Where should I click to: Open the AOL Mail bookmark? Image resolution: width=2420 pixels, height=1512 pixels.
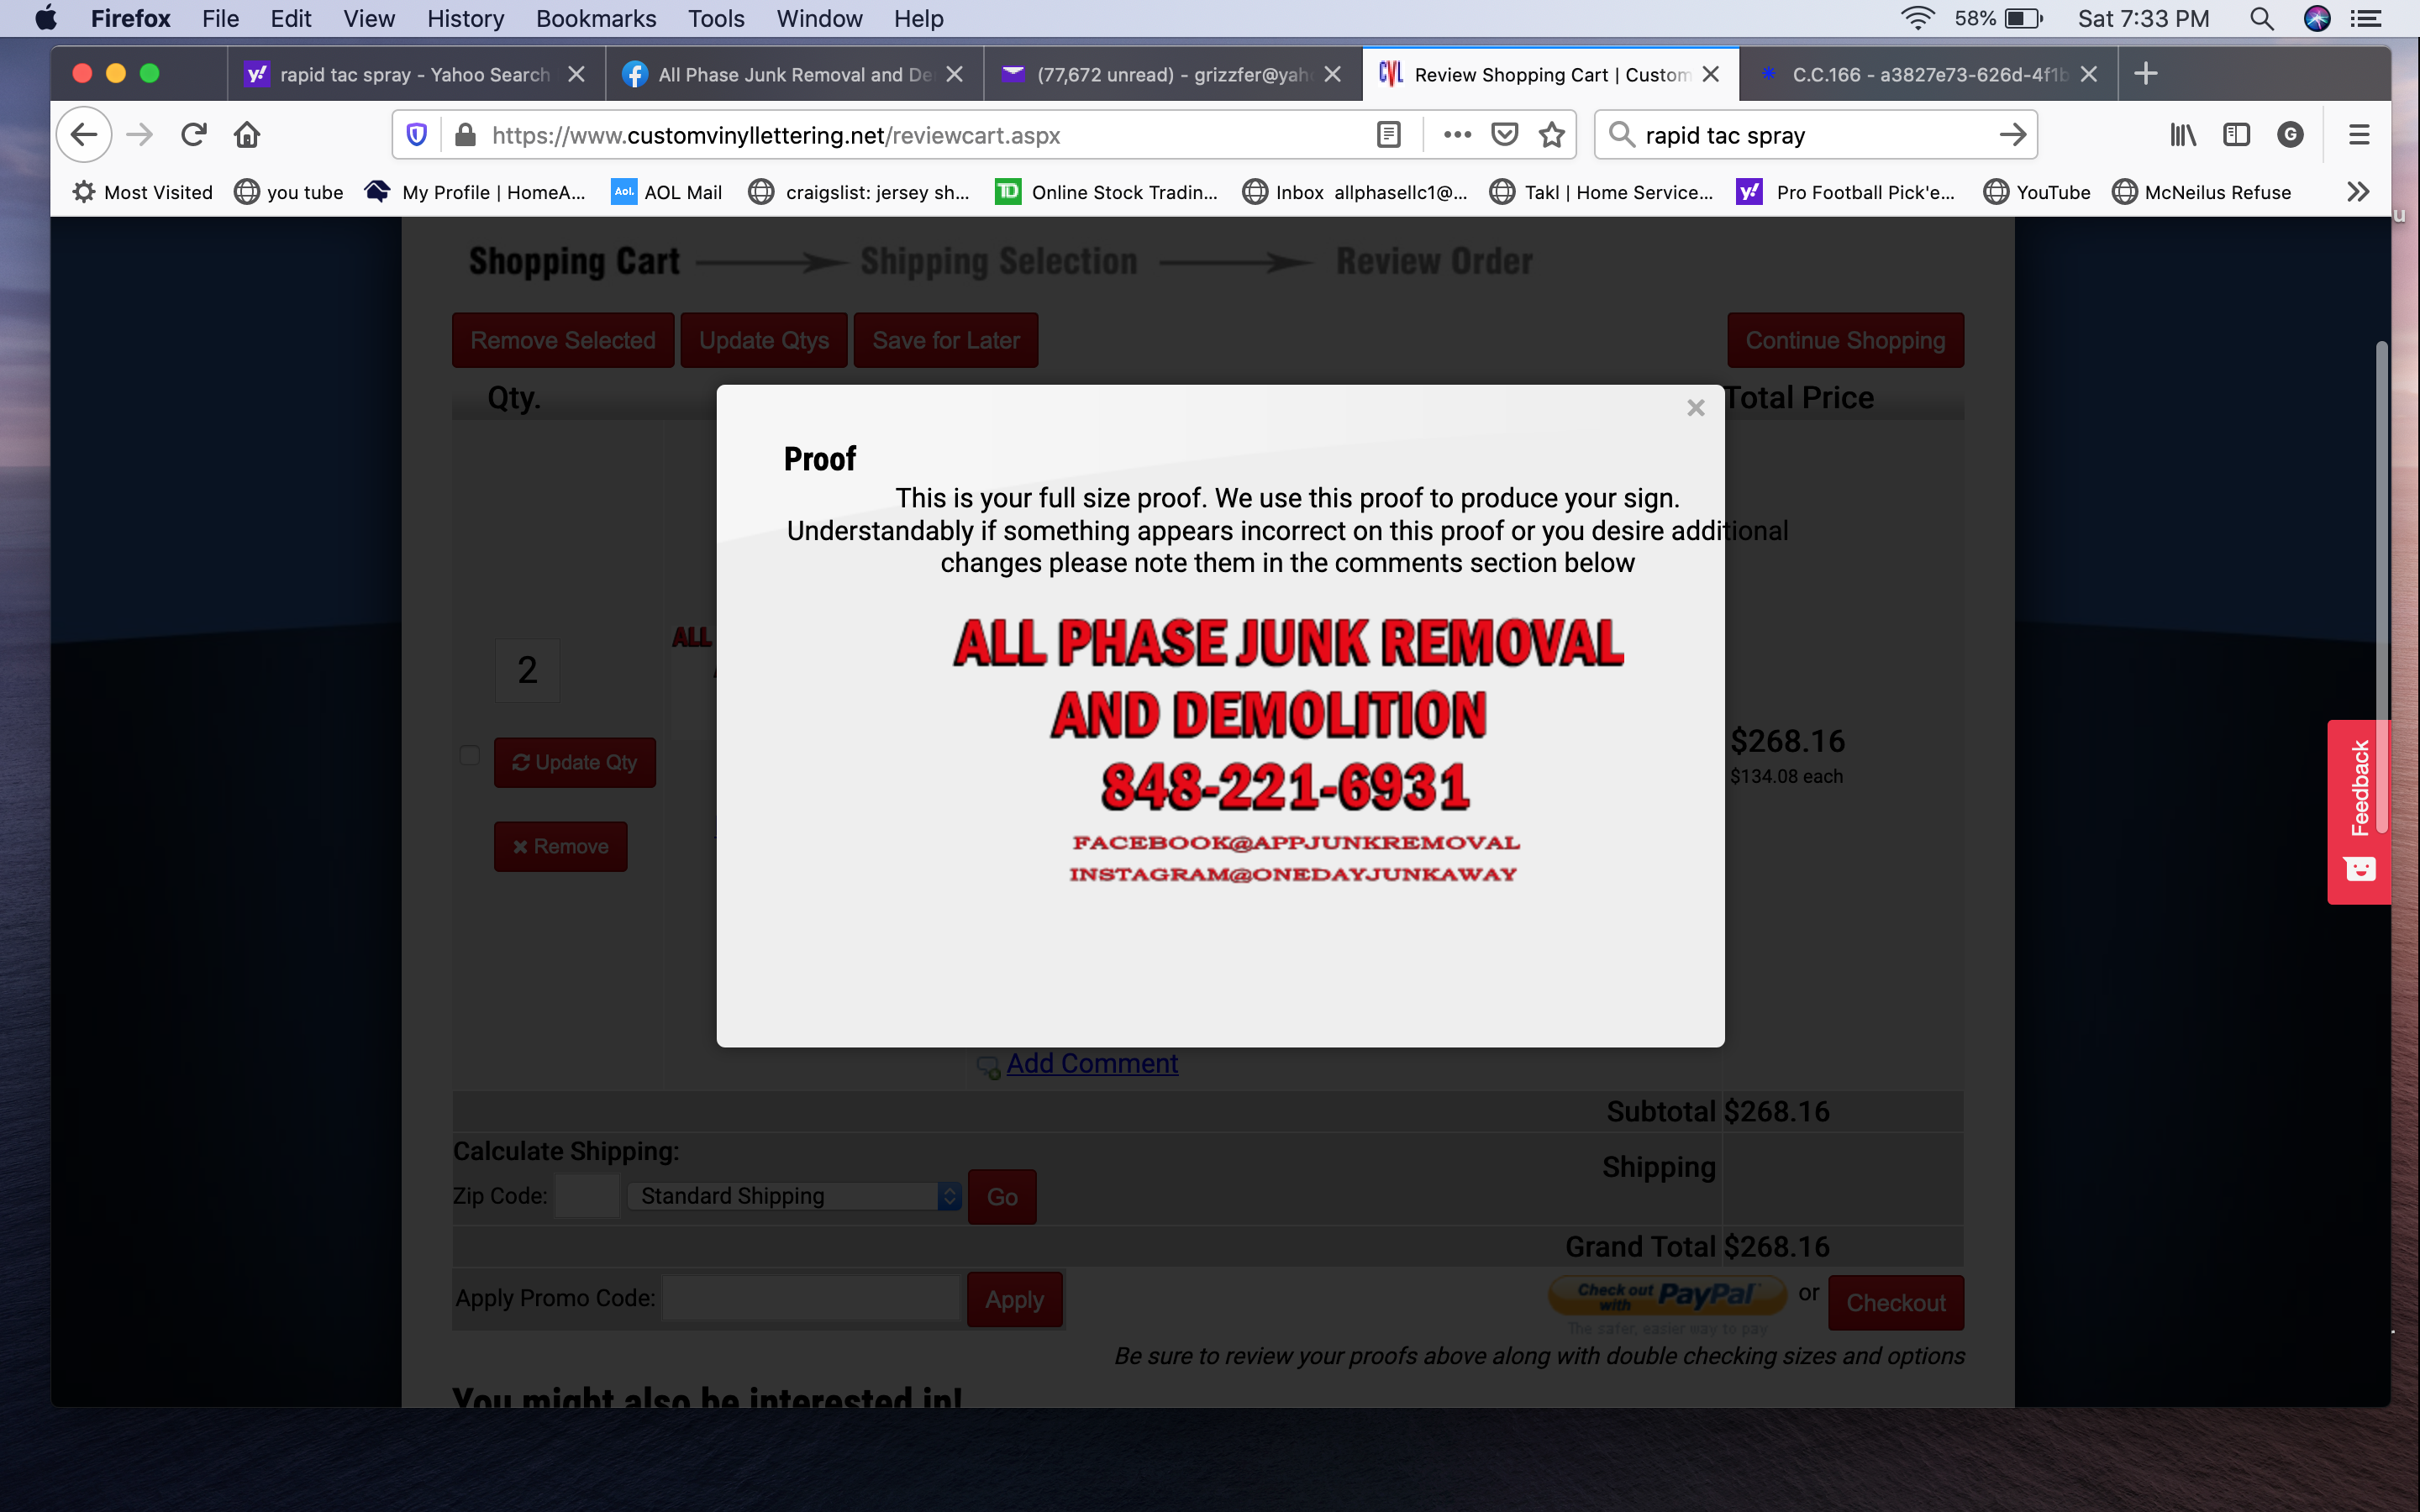pyautogui.click(x=667, y=192)
